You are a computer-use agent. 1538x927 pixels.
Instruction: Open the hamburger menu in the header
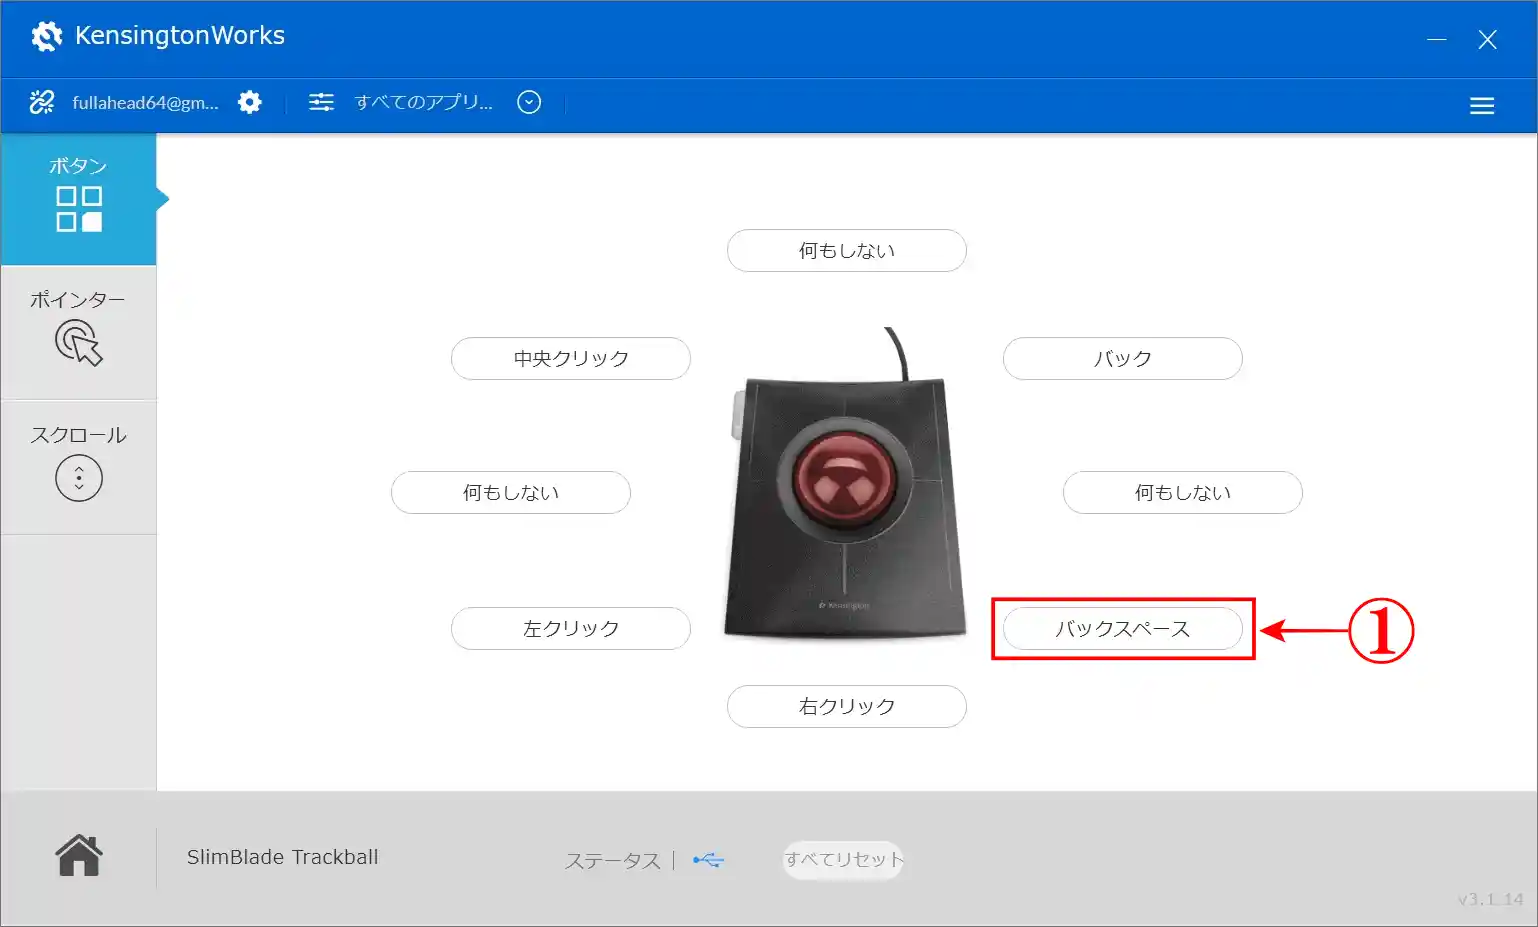(1482, 106)
